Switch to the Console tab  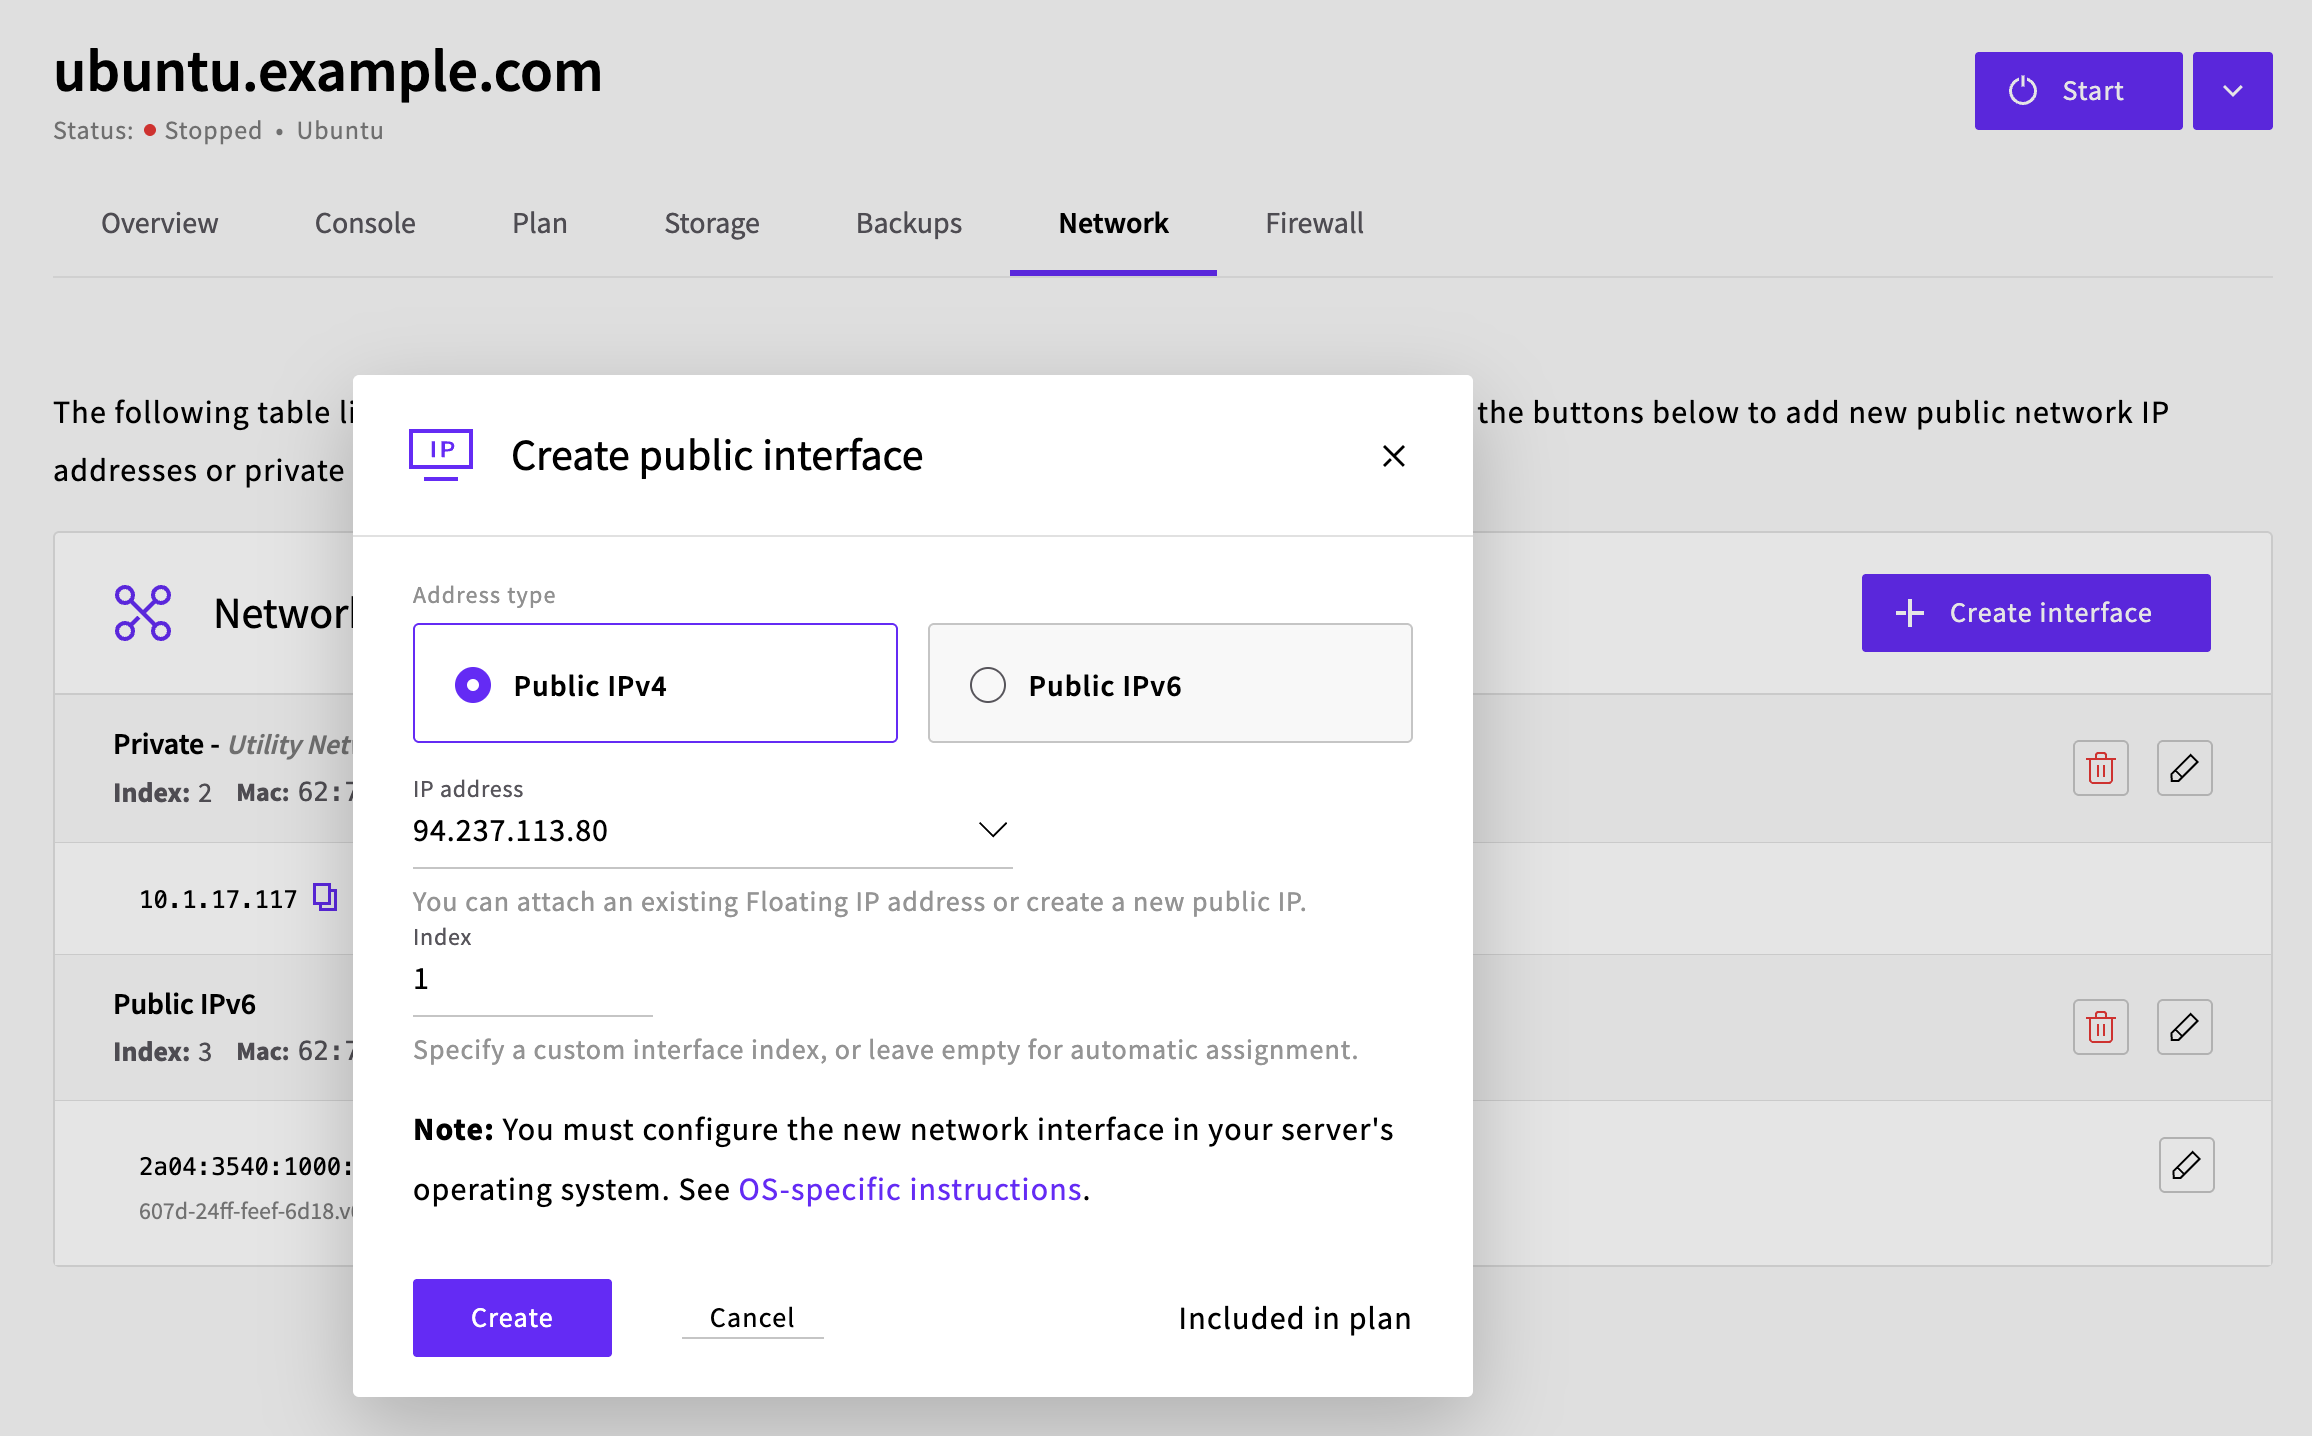[x=365, y=223]
